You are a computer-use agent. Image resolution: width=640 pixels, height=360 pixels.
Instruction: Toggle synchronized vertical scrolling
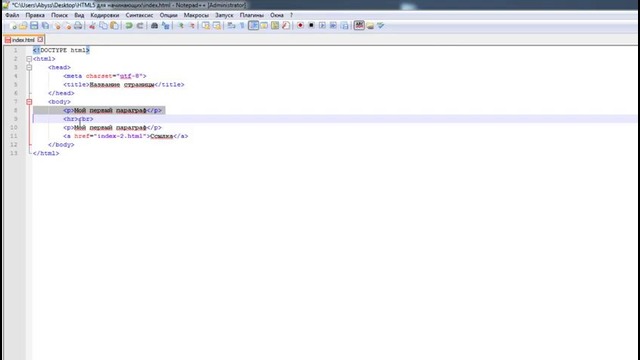(x=206, y=26)
